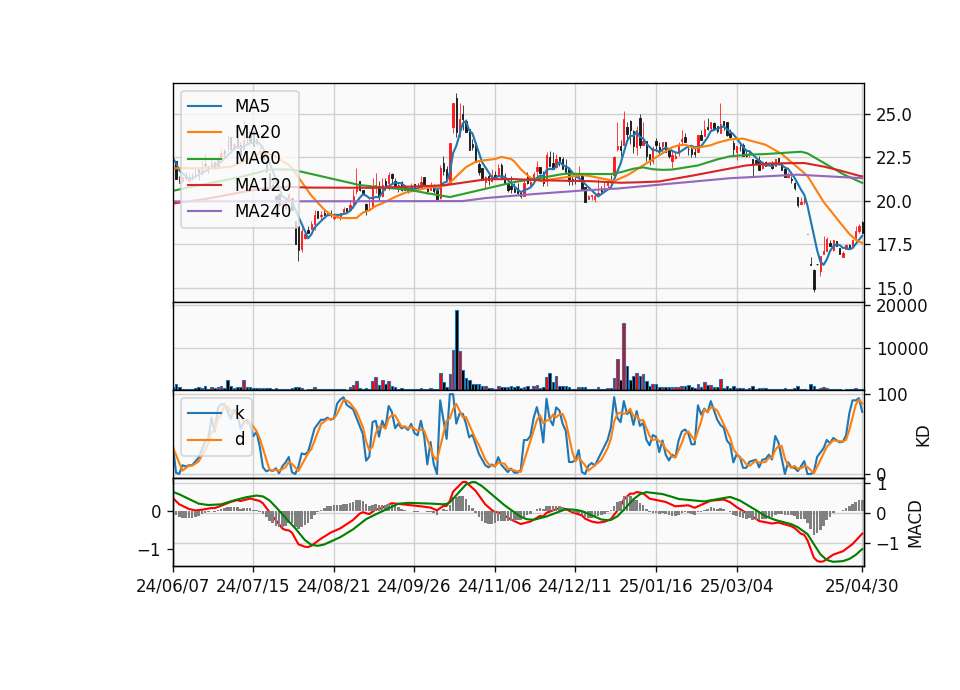
Task: Click the MA20 legend label
Action: pyautogui.click(x=257, y=132)
